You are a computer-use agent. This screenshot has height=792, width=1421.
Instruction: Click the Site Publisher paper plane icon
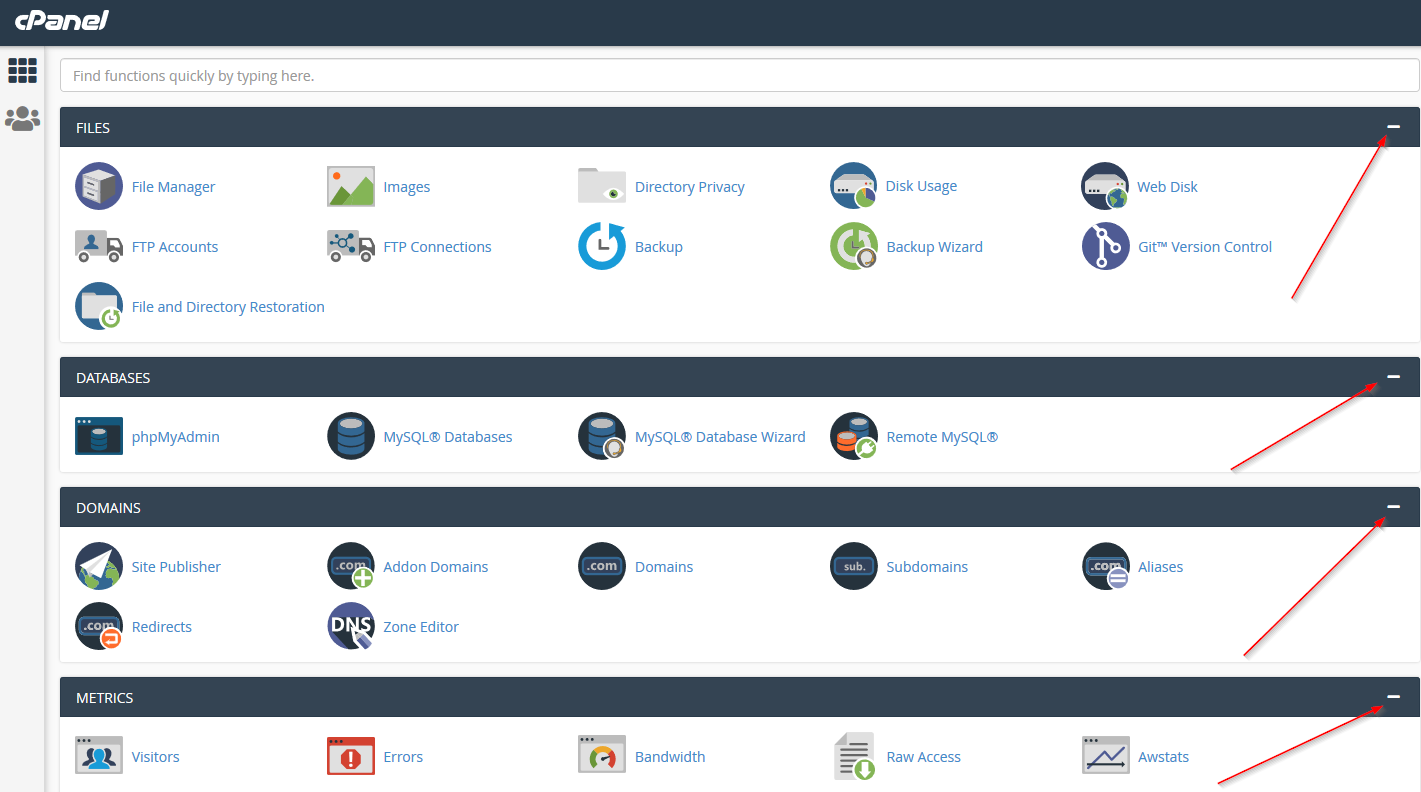tap(99, 566)
